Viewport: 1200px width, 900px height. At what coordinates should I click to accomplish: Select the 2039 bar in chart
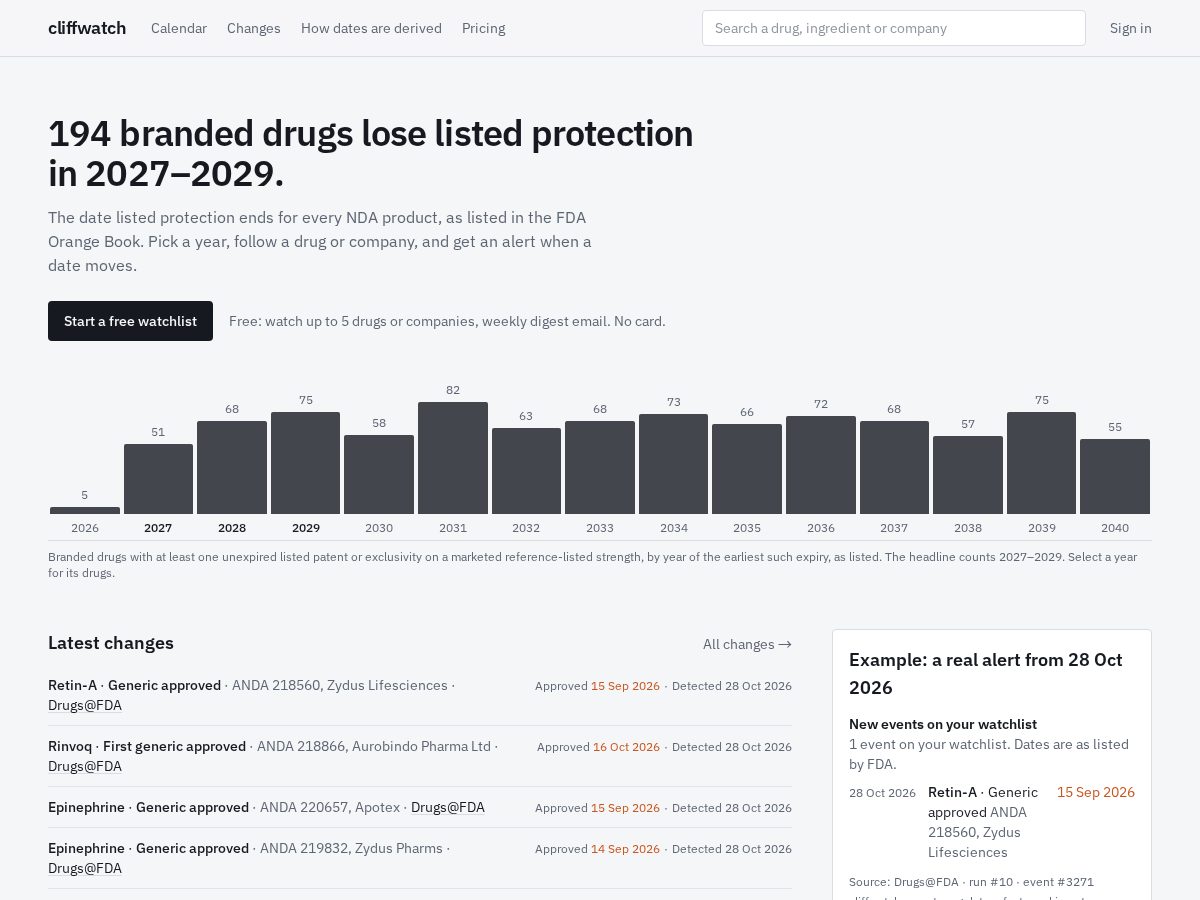[x=1041, y=463]
